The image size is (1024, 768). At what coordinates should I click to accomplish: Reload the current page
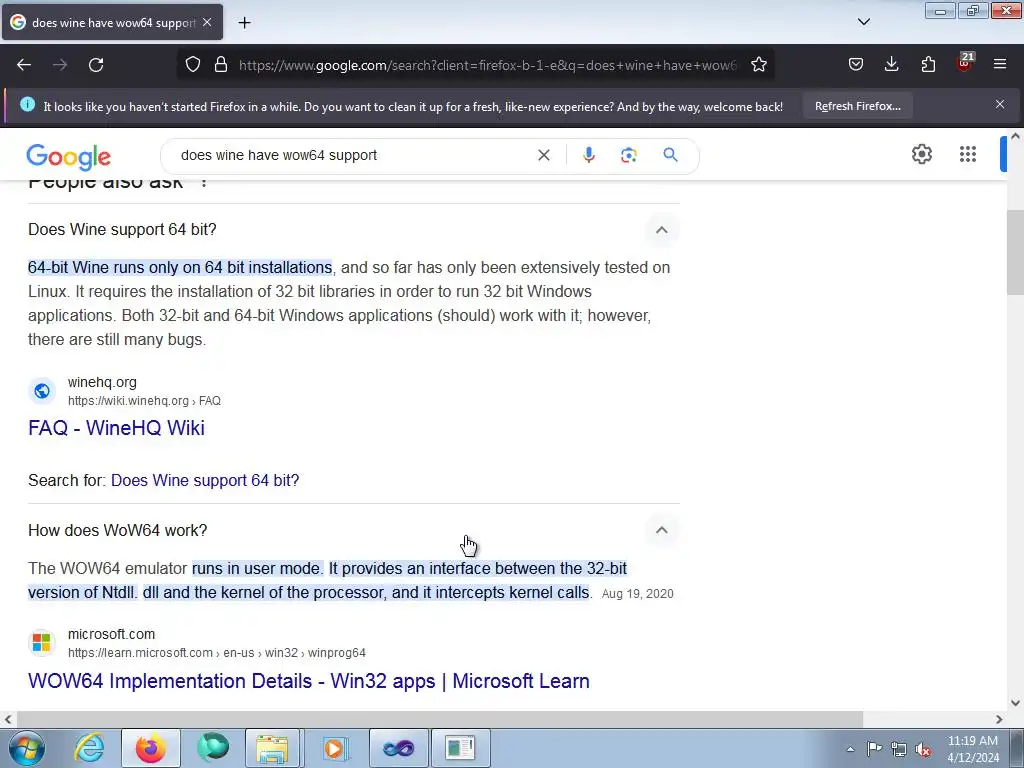coord(96,65)
